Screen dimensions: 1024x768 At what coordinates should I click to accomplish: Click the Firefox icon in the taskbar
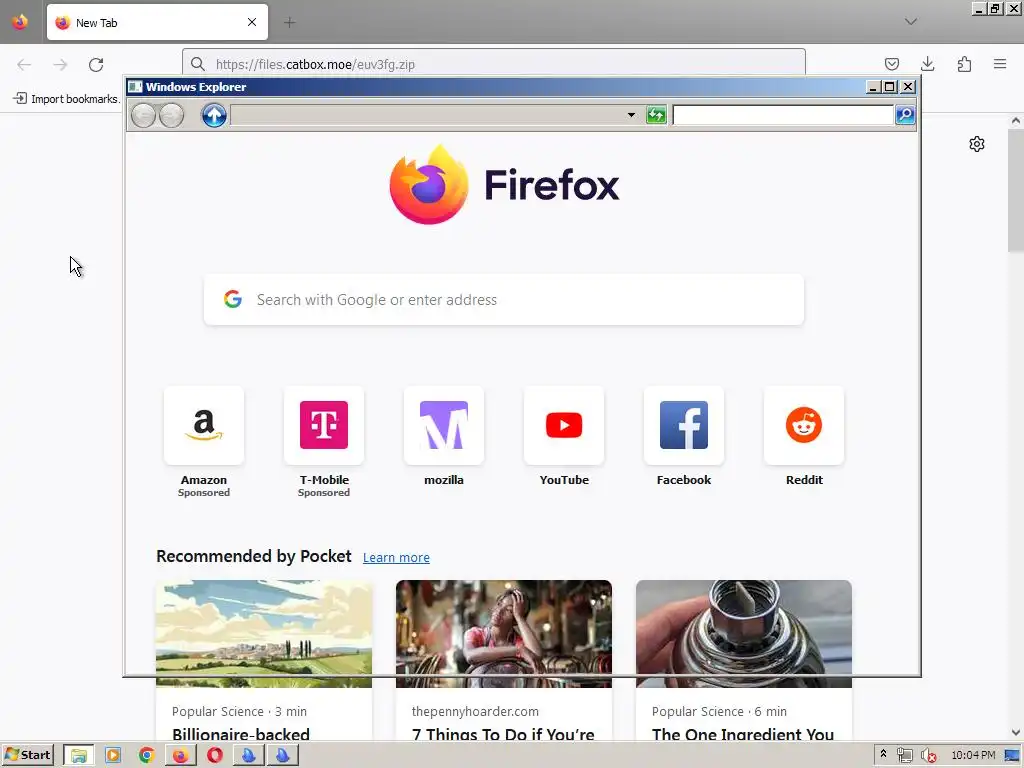[x=180, y=756]
